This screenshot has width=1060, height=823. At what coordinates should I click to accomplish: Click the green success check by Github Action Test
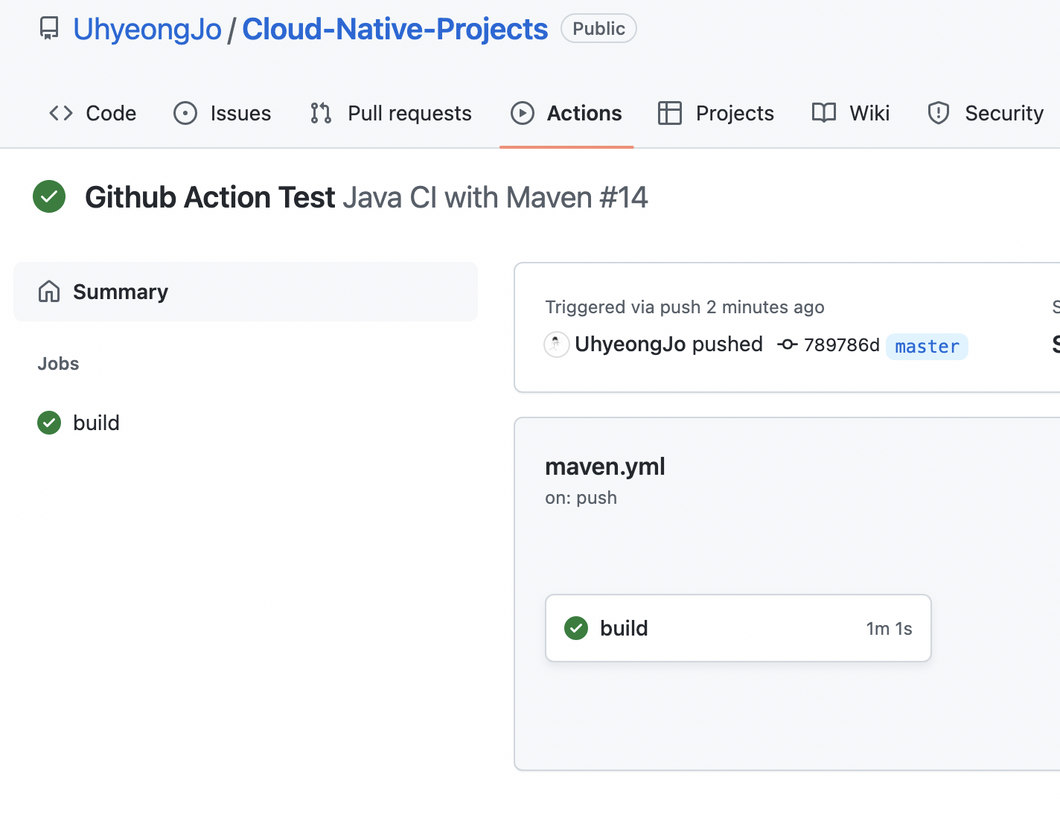(49, 197)
